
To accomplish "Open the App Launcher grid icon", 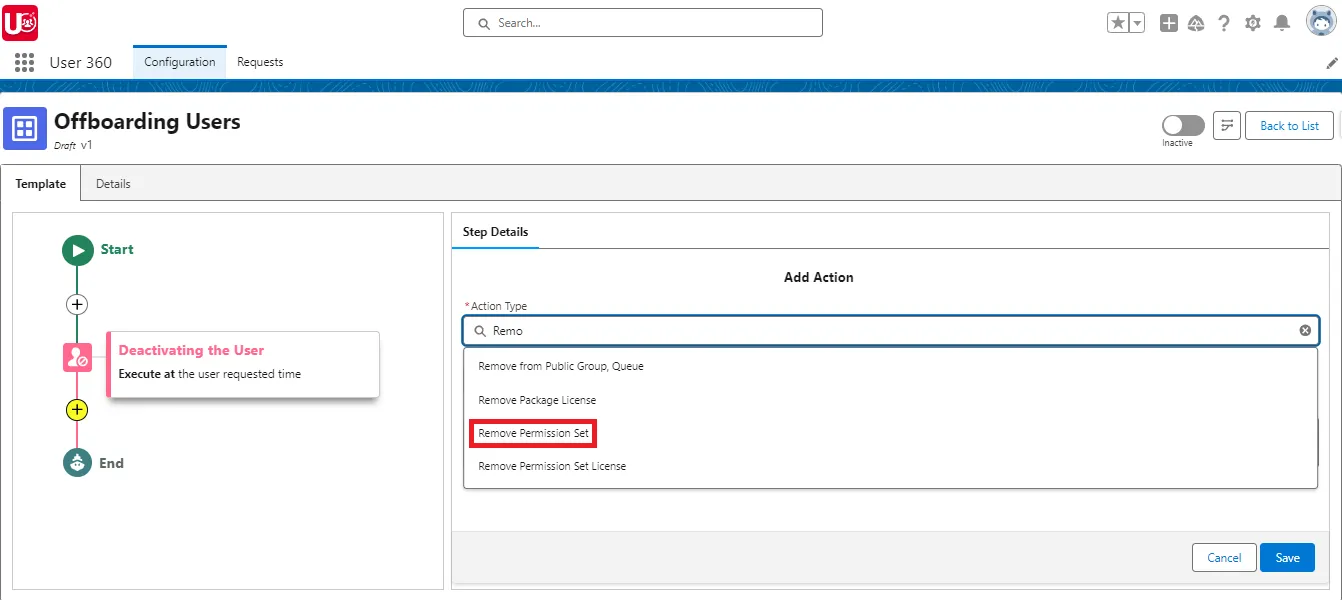I will (22, 62).
